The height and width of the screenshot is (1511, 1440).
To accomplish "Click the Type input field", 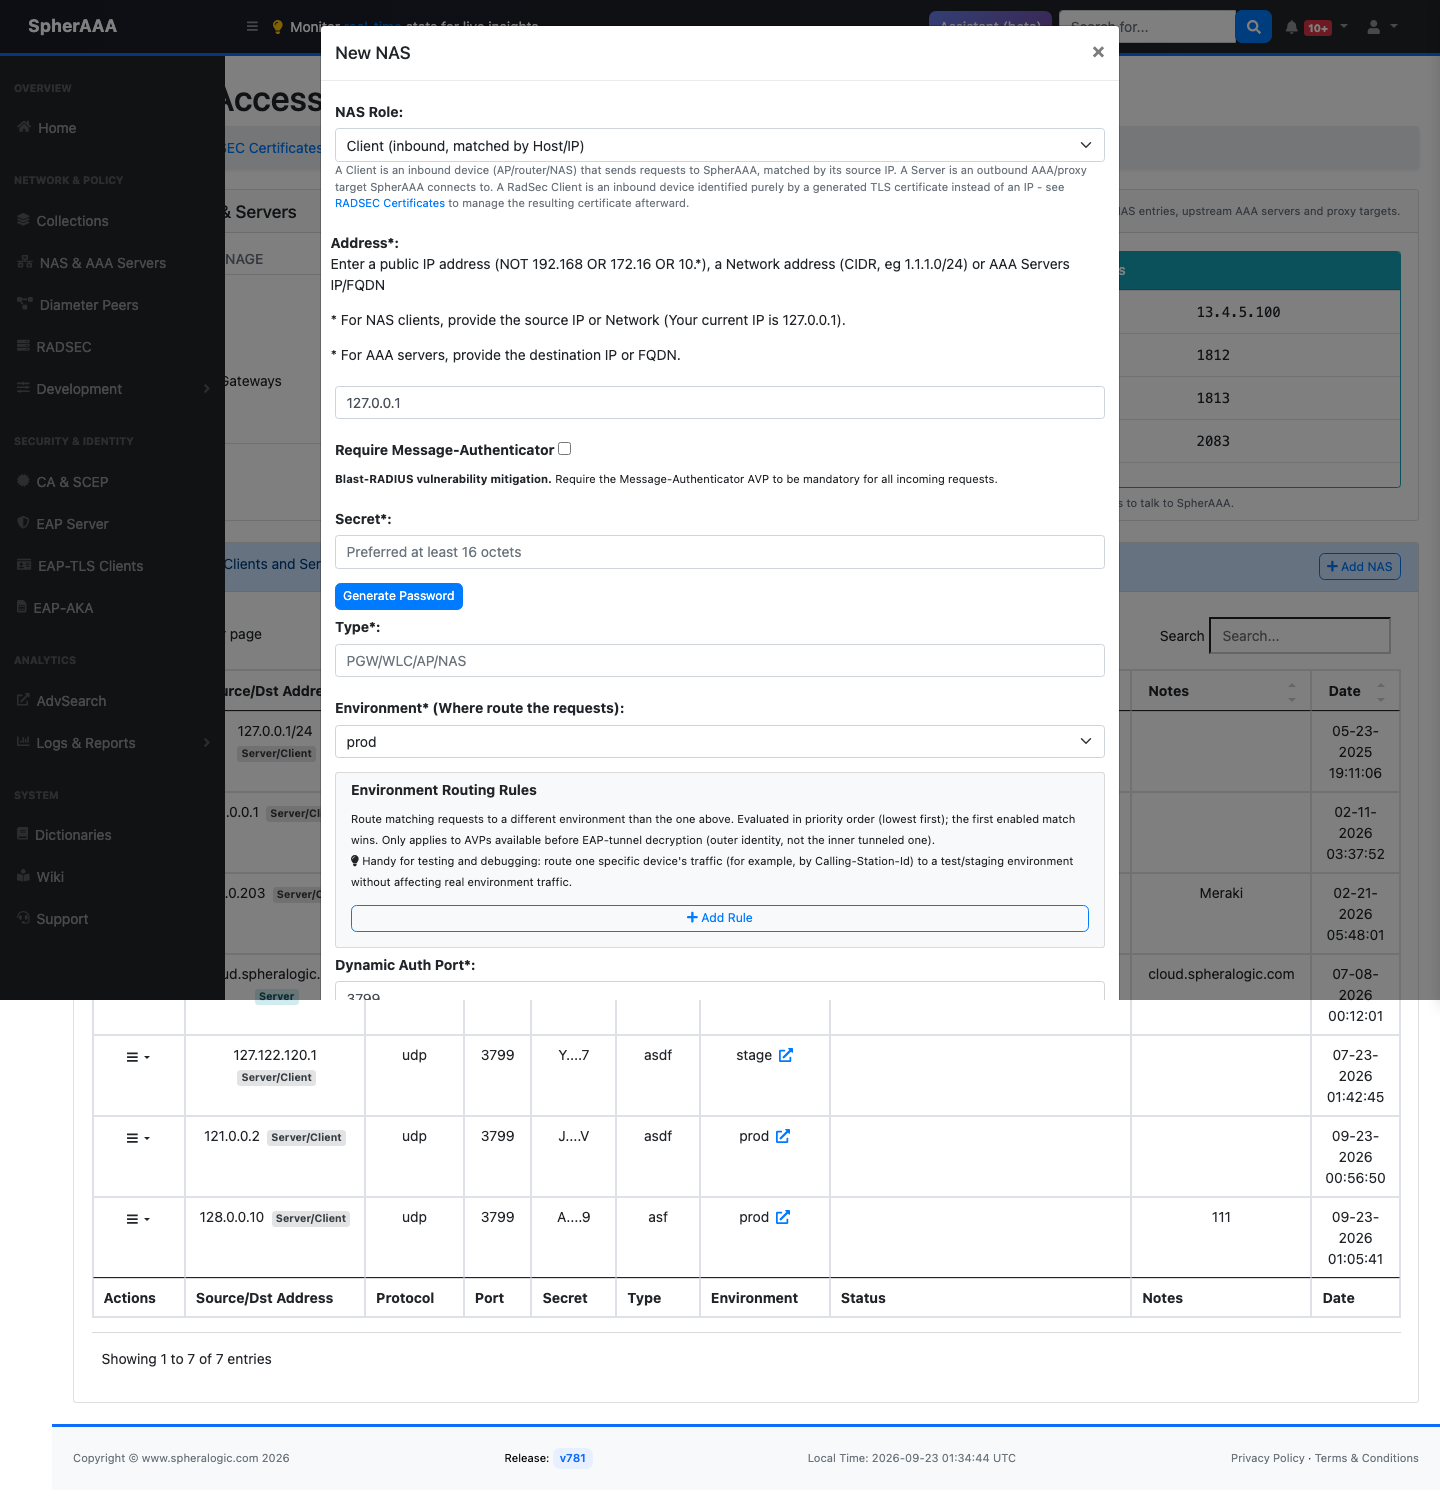I will click(720, 661).
